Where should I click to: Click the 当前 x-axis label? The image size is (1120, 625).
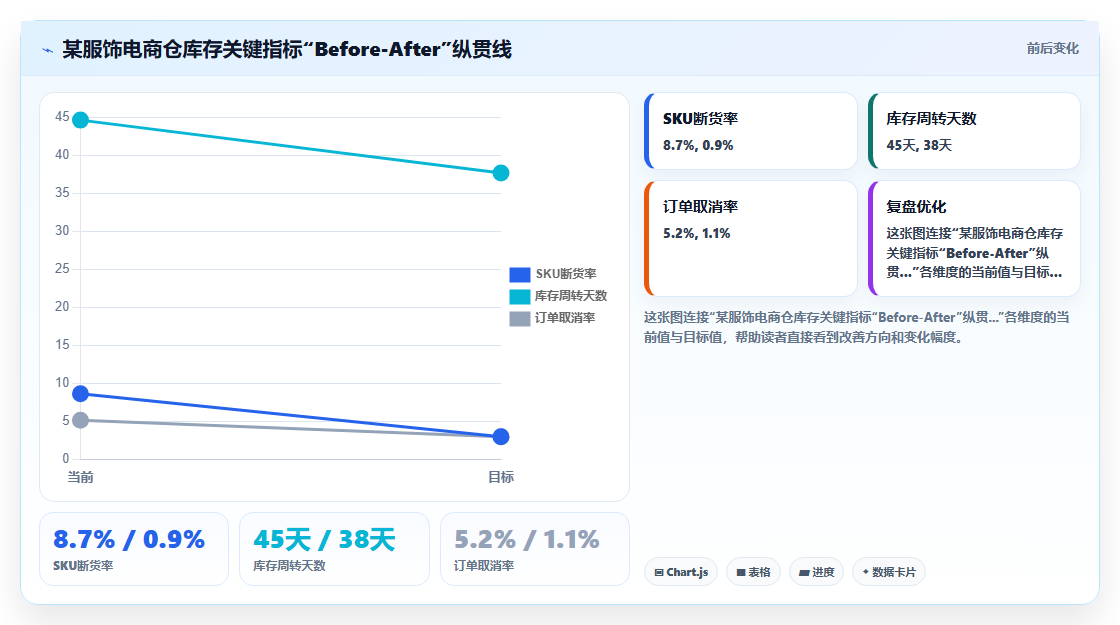(81, 477)
